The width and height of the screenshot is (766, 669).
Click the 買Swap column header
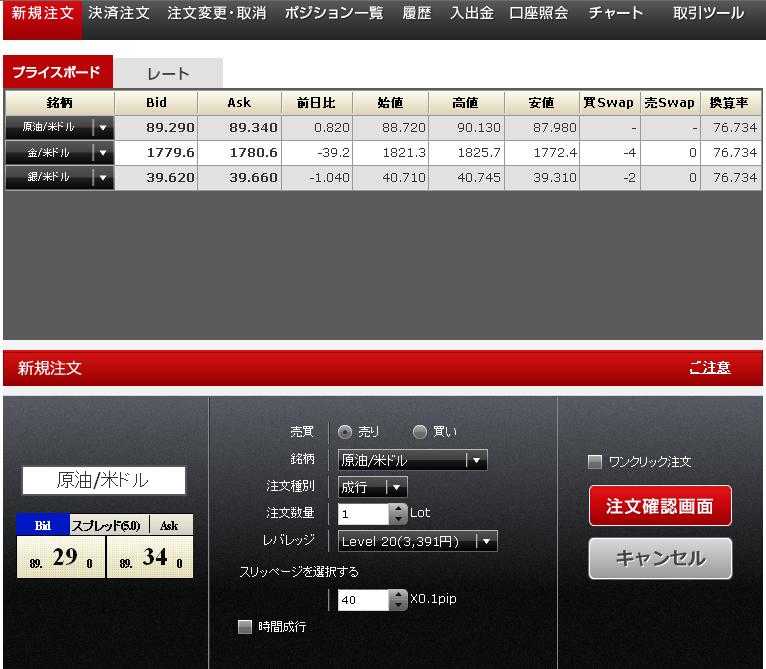[x=609, y=103]
